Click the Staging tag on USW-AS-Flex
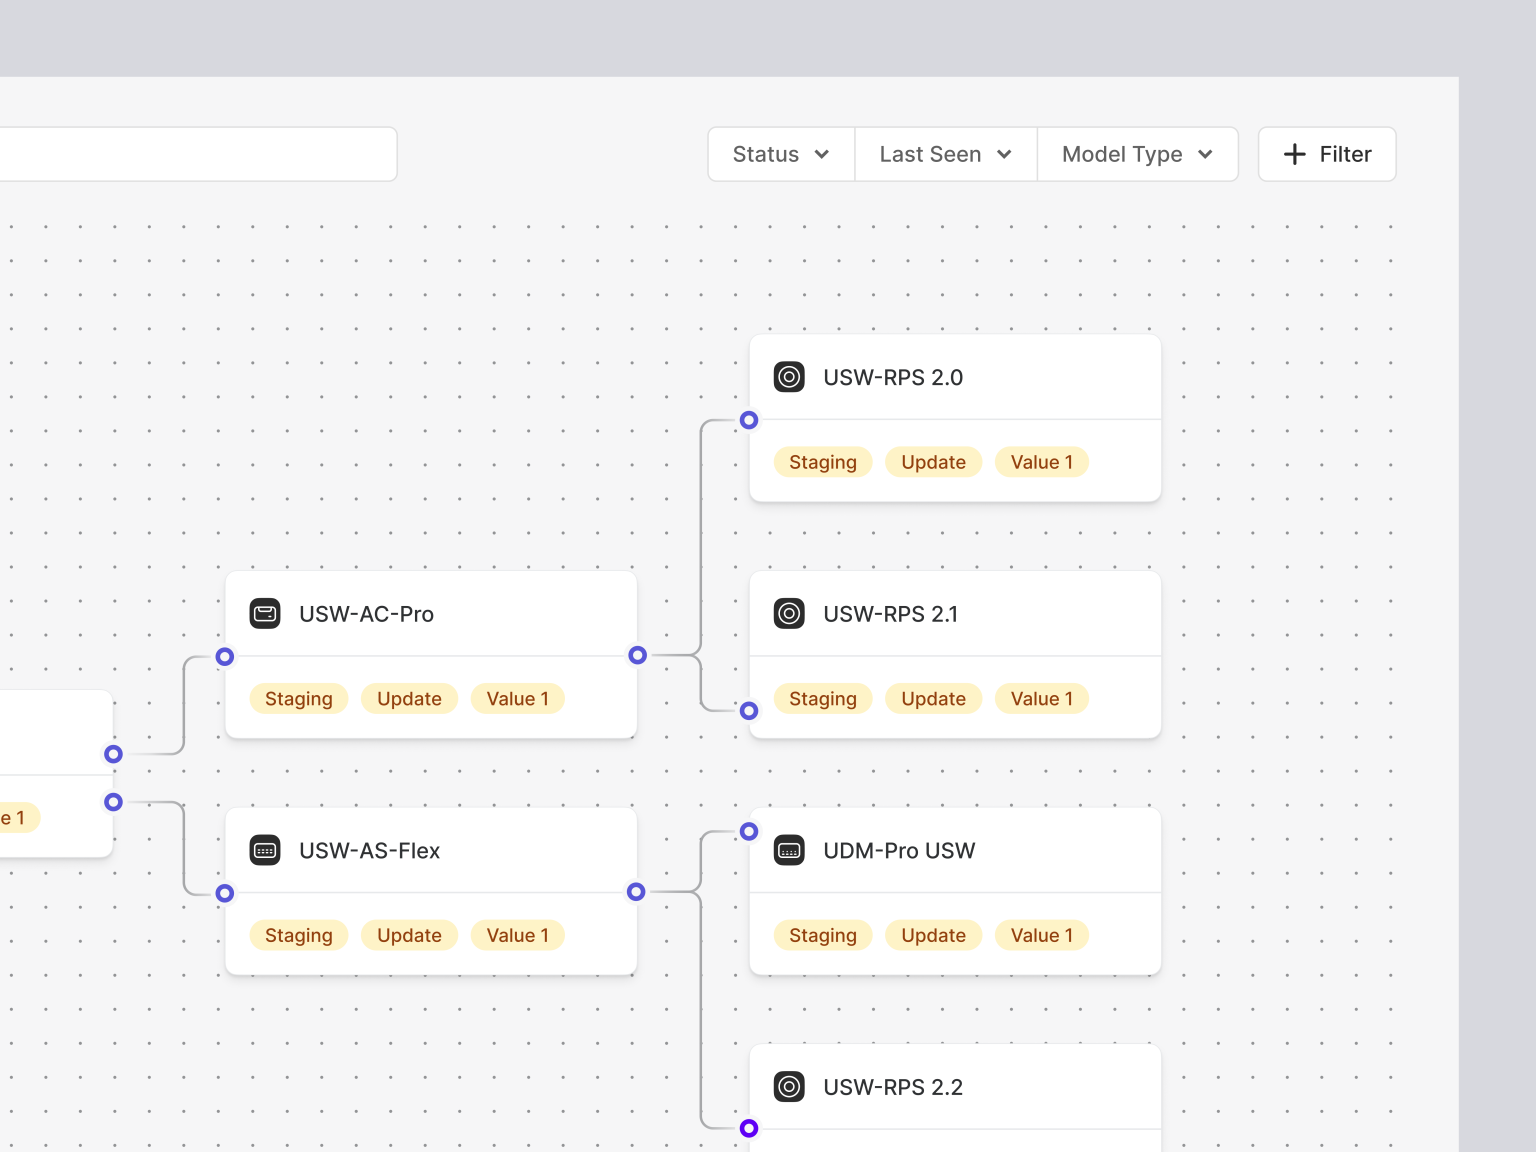 (x=298, y=935)
